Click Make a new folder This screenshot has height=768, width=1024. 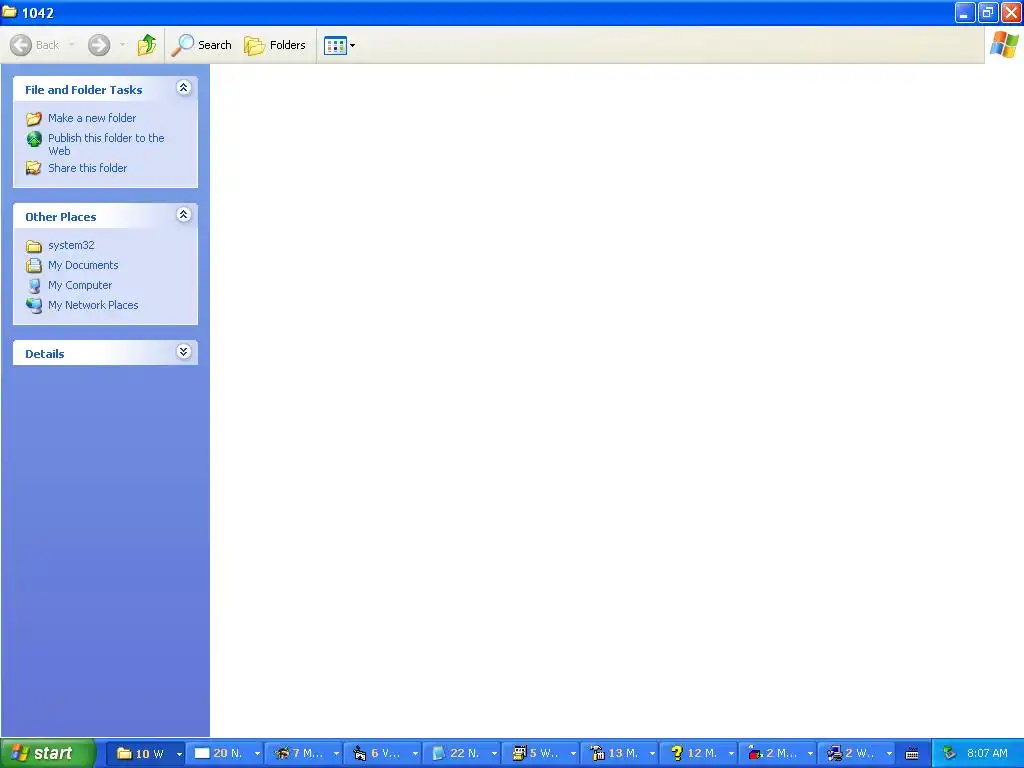click(92, 118)
